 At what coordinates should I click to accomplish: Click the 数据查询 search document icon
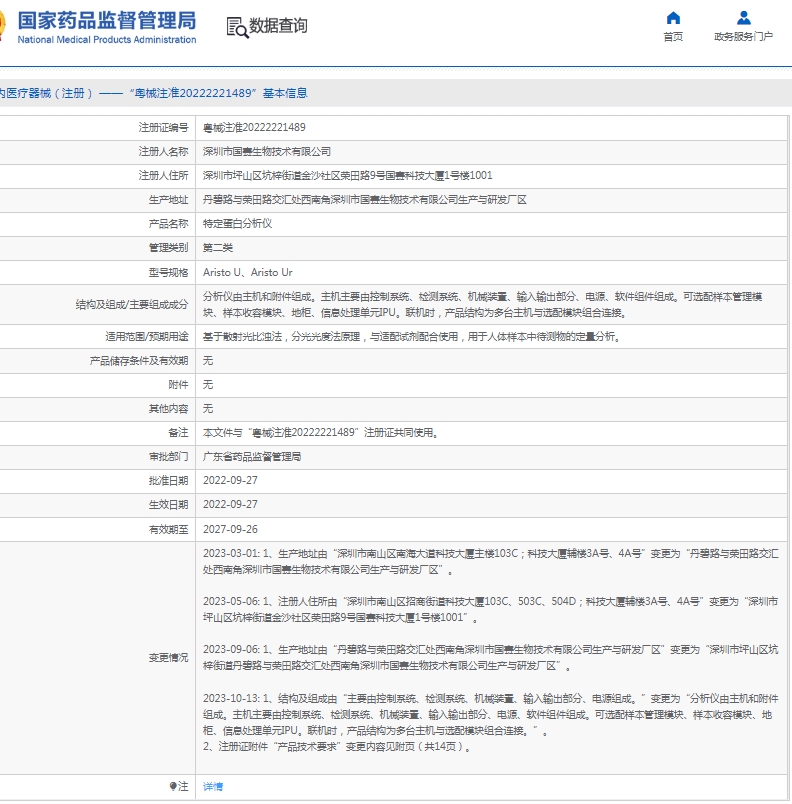237,27
